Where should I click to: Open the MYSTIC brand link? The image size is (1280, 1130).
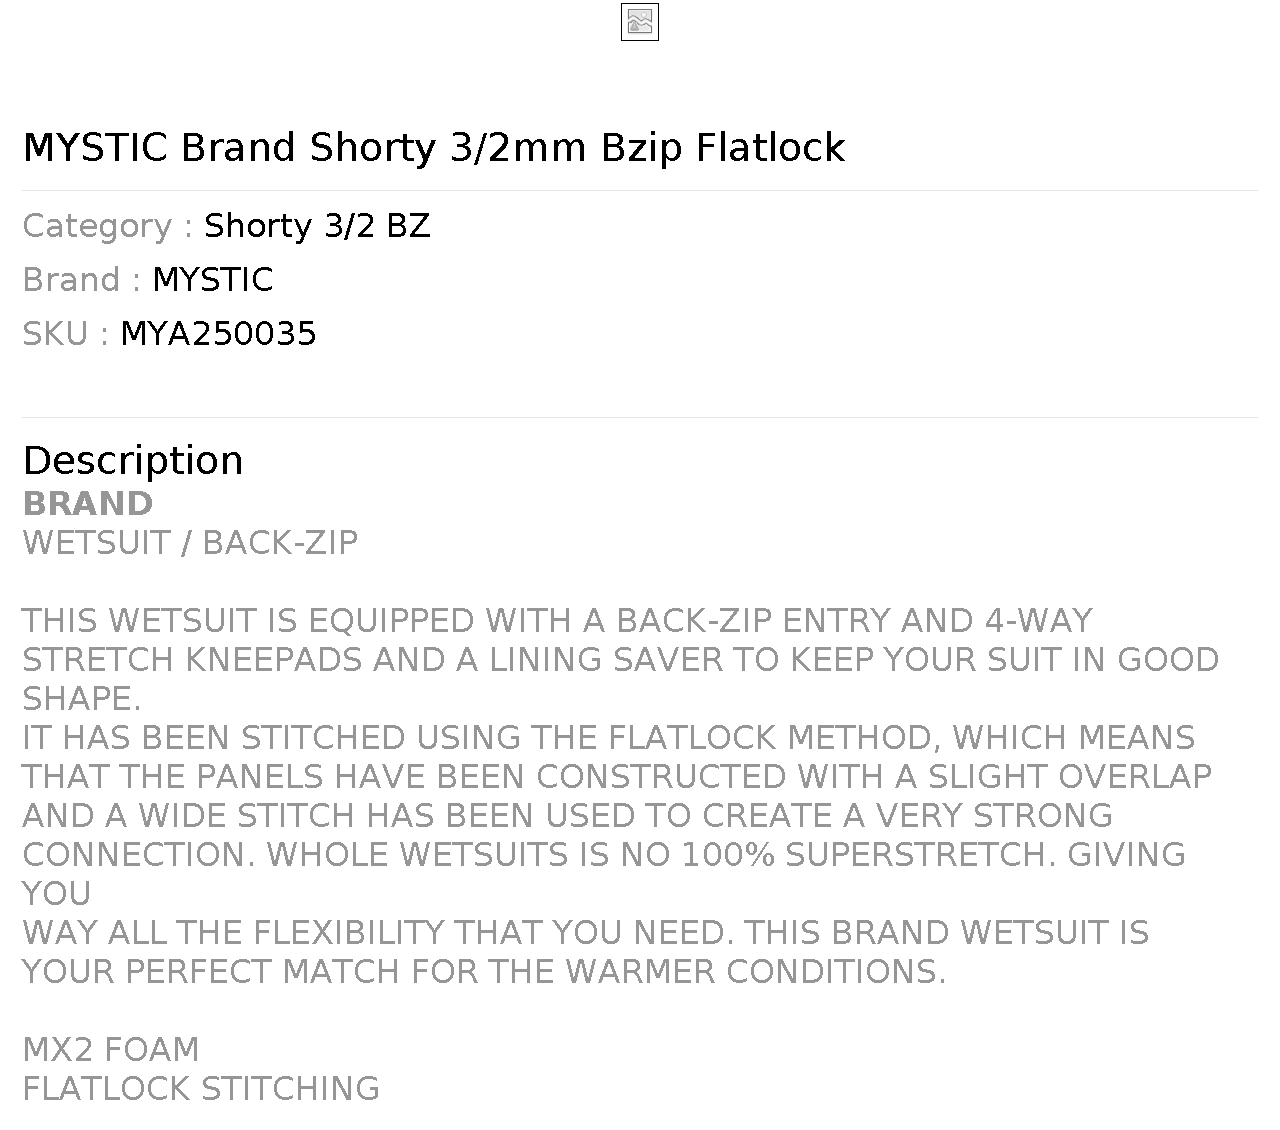212,280
